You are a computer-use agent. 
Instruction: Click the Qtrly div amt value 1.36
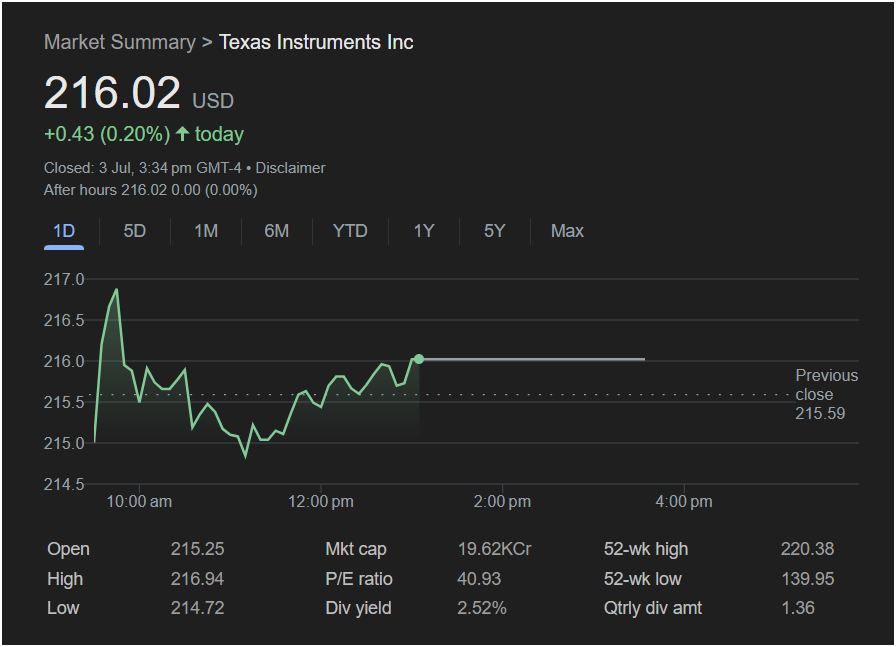click(798, 608)
